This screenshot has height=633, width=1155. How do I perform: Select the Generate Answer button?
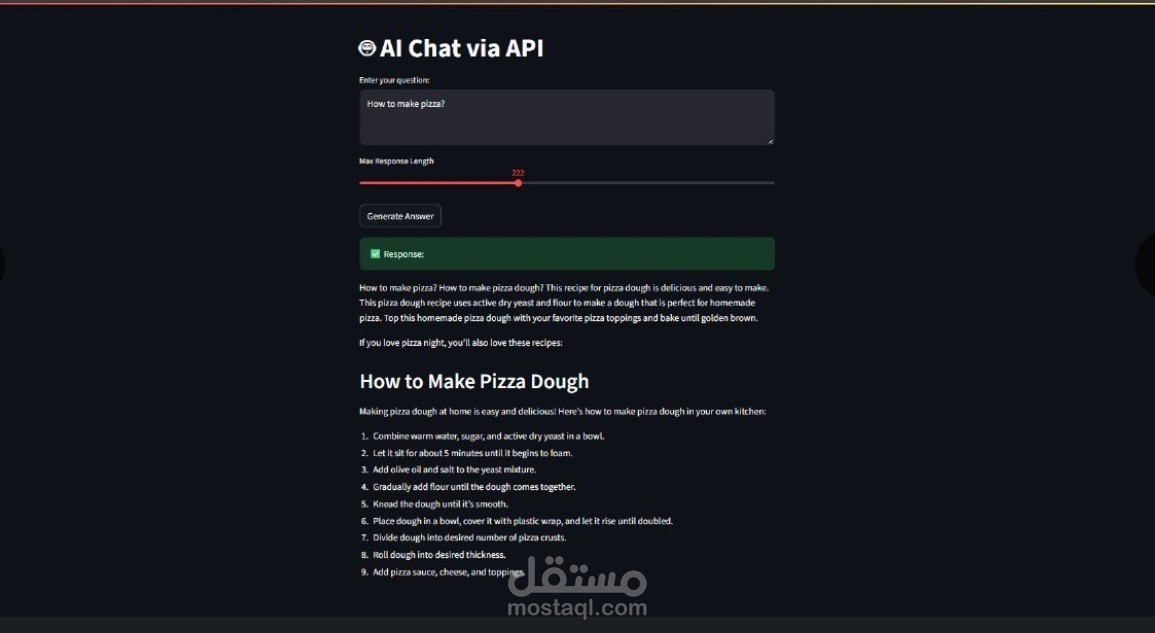click(399, 215)
